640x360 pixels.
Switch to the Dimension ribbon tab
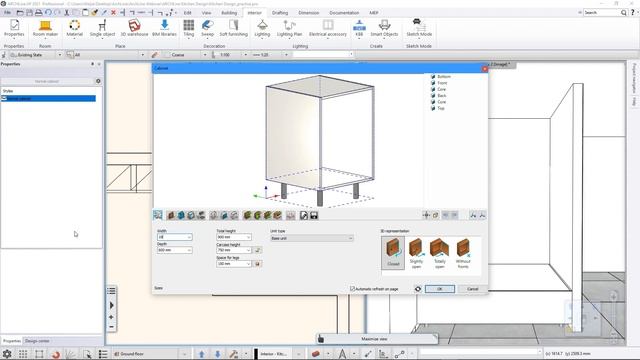(309, 13)
